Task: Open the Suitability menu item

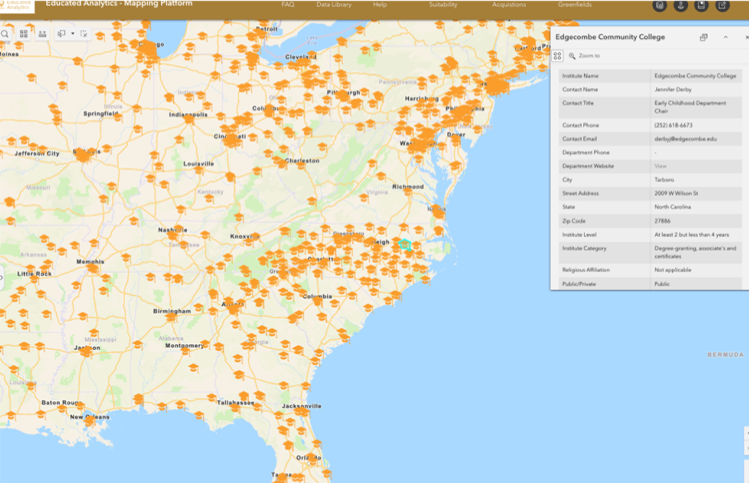Action: [x=443, y=5]
